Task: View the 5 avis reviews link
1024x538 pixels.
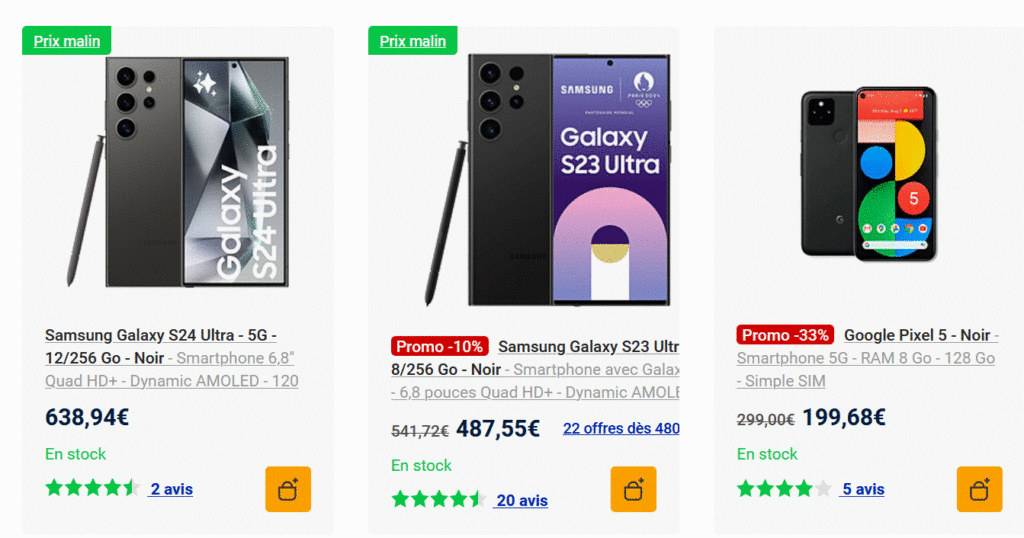Action: 863,489
